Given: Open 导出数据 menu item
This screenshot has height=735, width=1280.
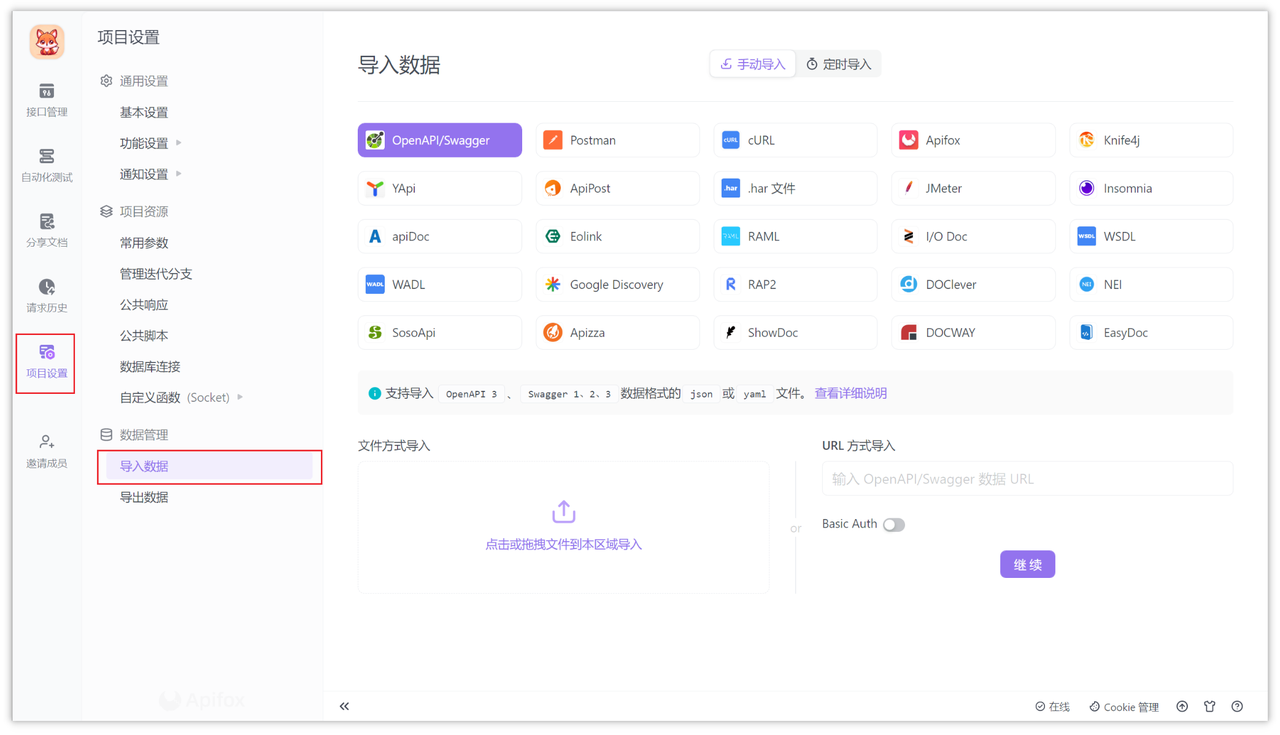Looking at the screenshot, I should [x=144, y=497].
